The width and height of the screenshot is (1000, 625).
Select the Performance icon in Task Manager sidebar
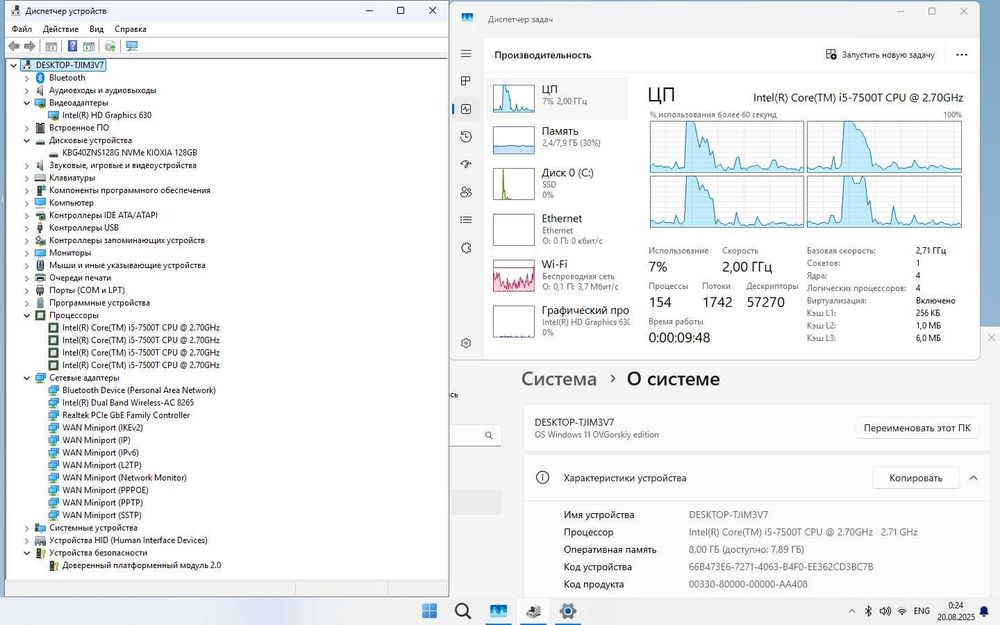[x=466, y=109]
